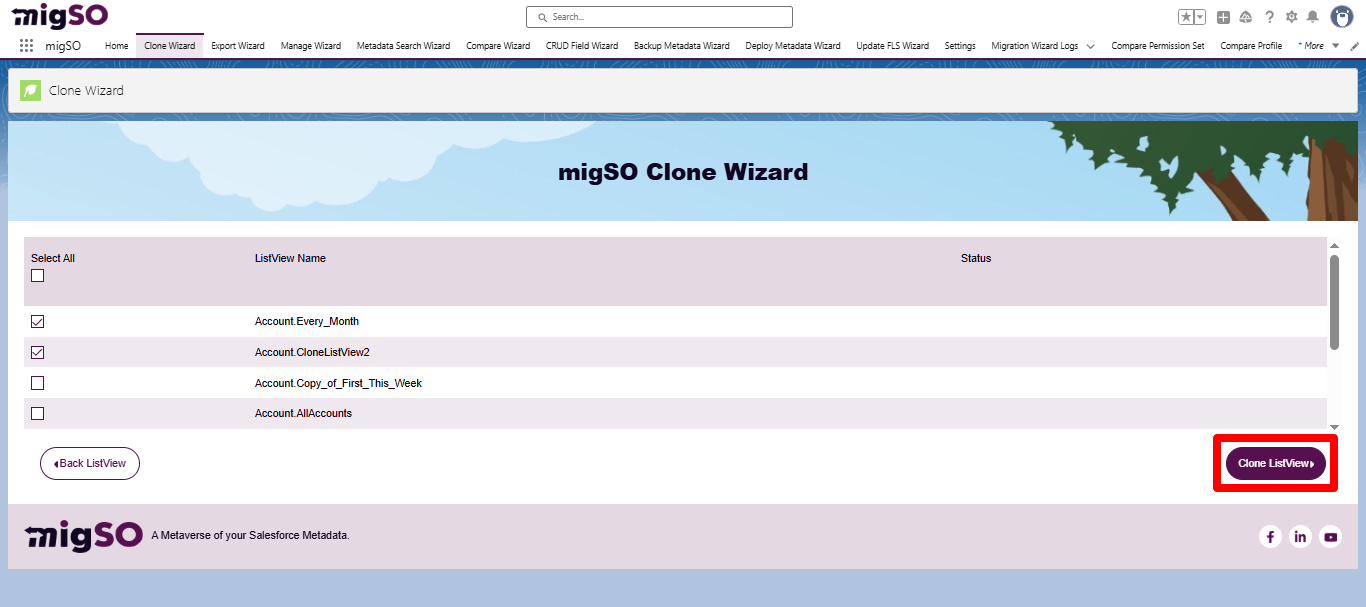Image resolution: width=1366 pixels, height=607 pixels.
Task: Open the Setup gear icon
Action: click(x=1292, y=16)
